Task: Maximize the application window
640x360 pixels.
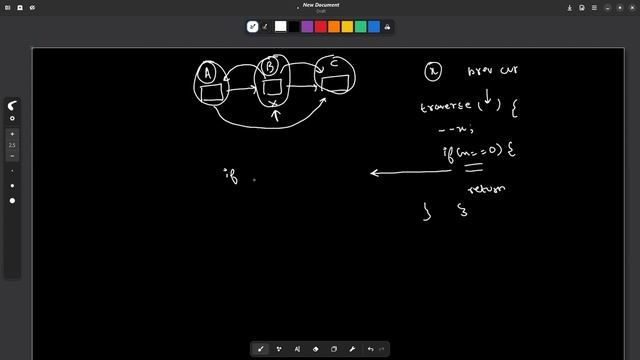Action: (x=620, y=8)
